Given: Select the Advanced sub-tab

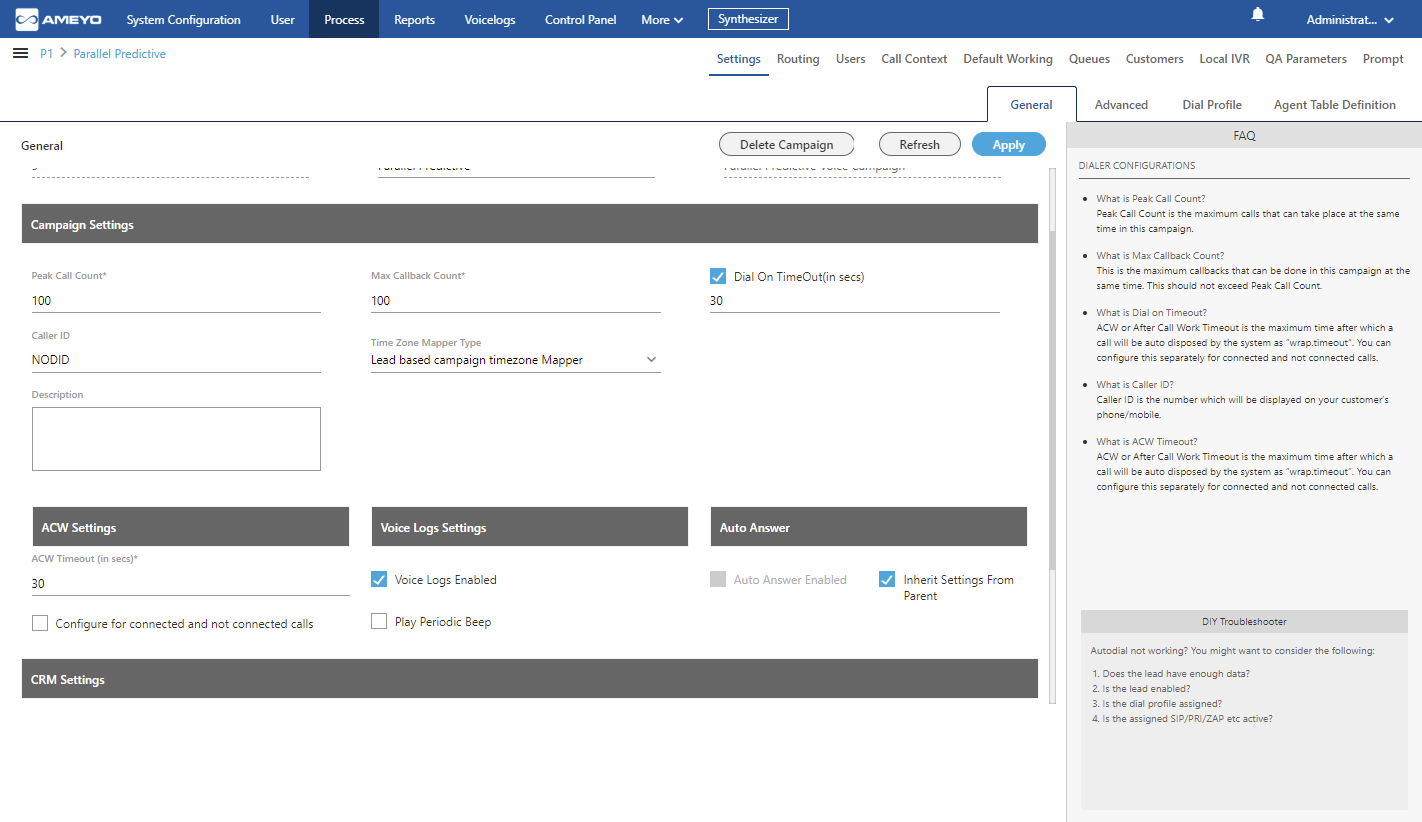Looking at the screenshot, I should coord(1121,104).
